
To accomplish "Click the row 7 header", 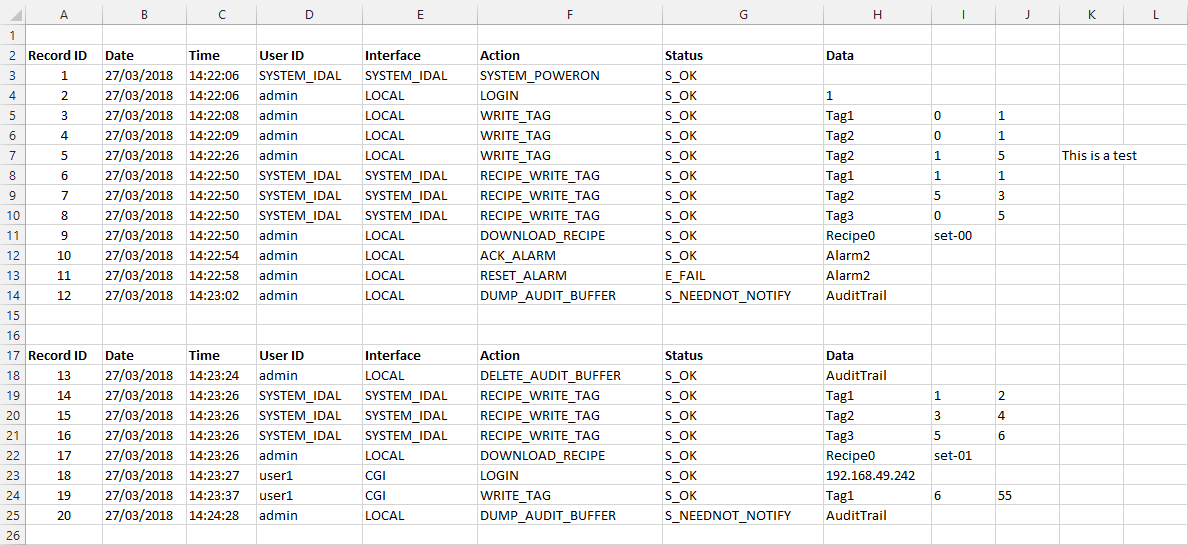I will coord(12,155).
